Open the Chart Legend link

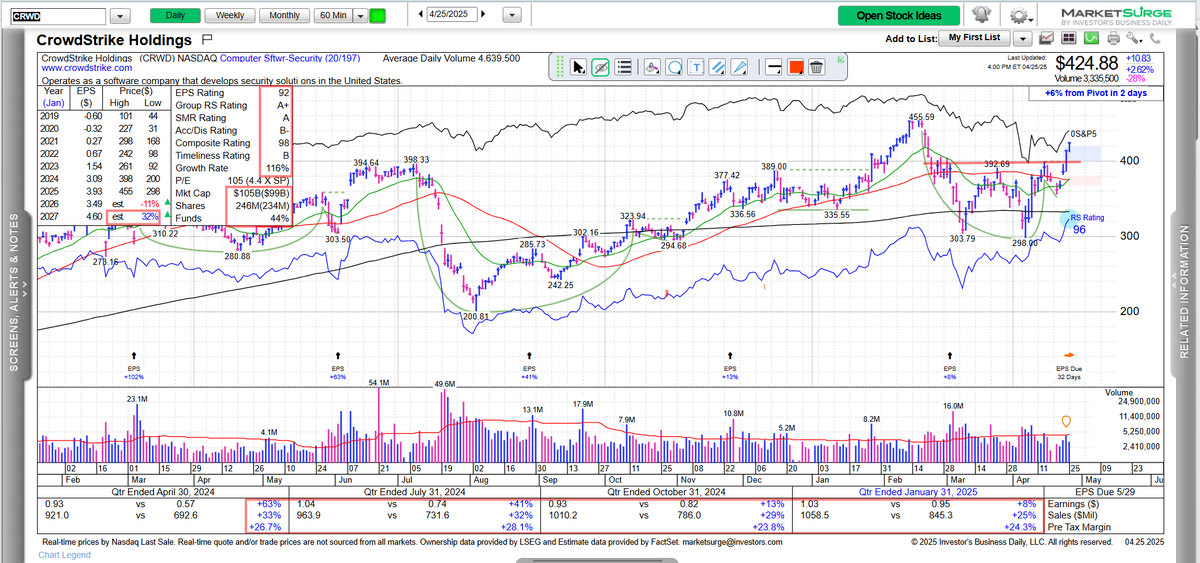point(65,556)
